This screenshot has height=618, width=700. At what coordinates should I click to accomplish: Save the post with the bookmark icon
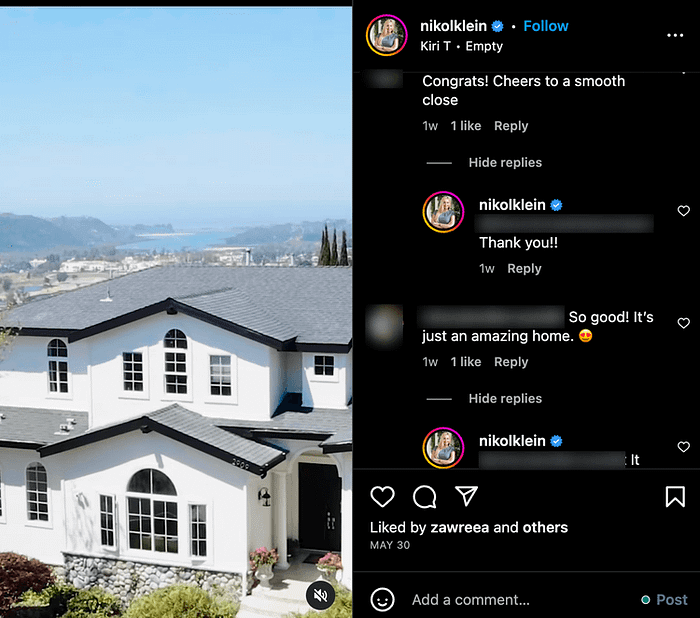675,496
